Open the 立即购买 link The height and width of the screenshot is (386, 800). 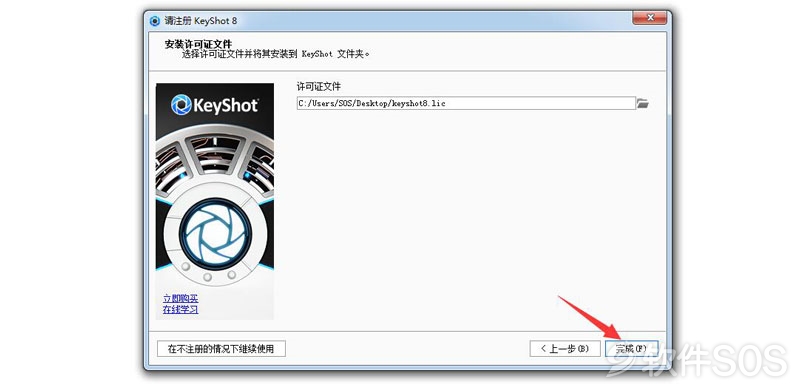tap(181, 299)
